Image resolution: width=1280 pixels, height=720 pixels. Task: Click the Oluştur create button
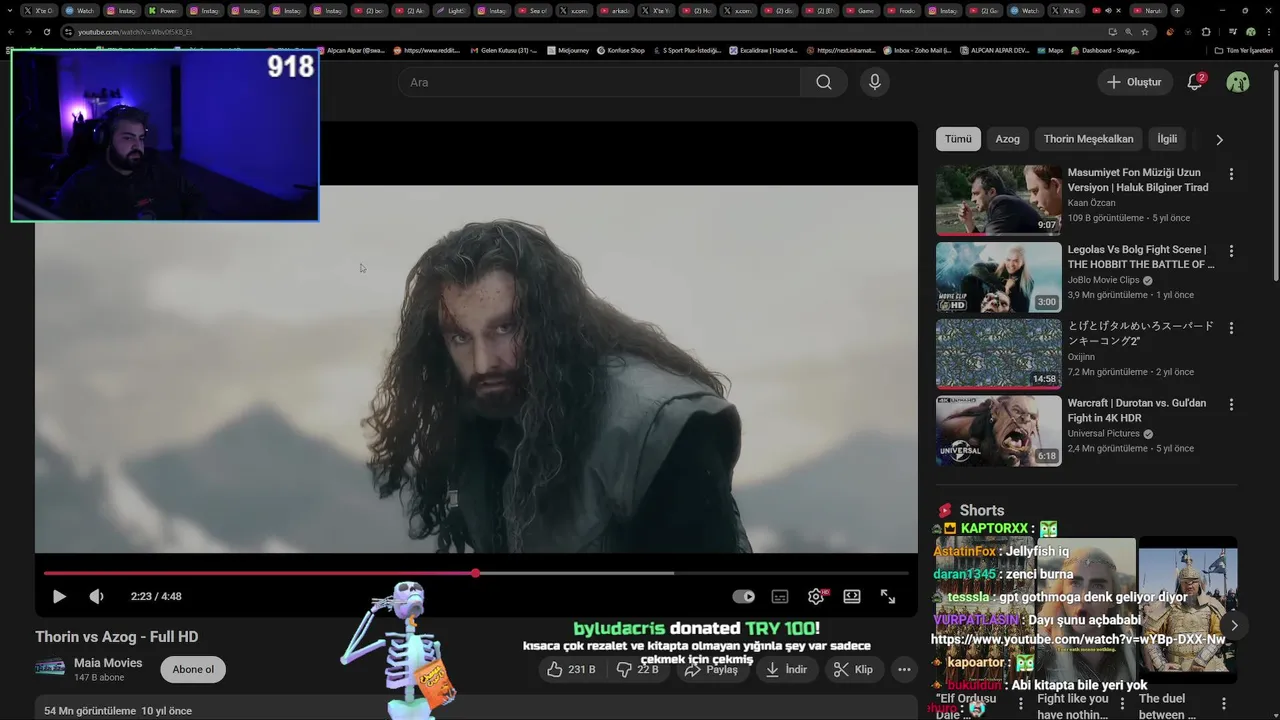pos(1134,82)
